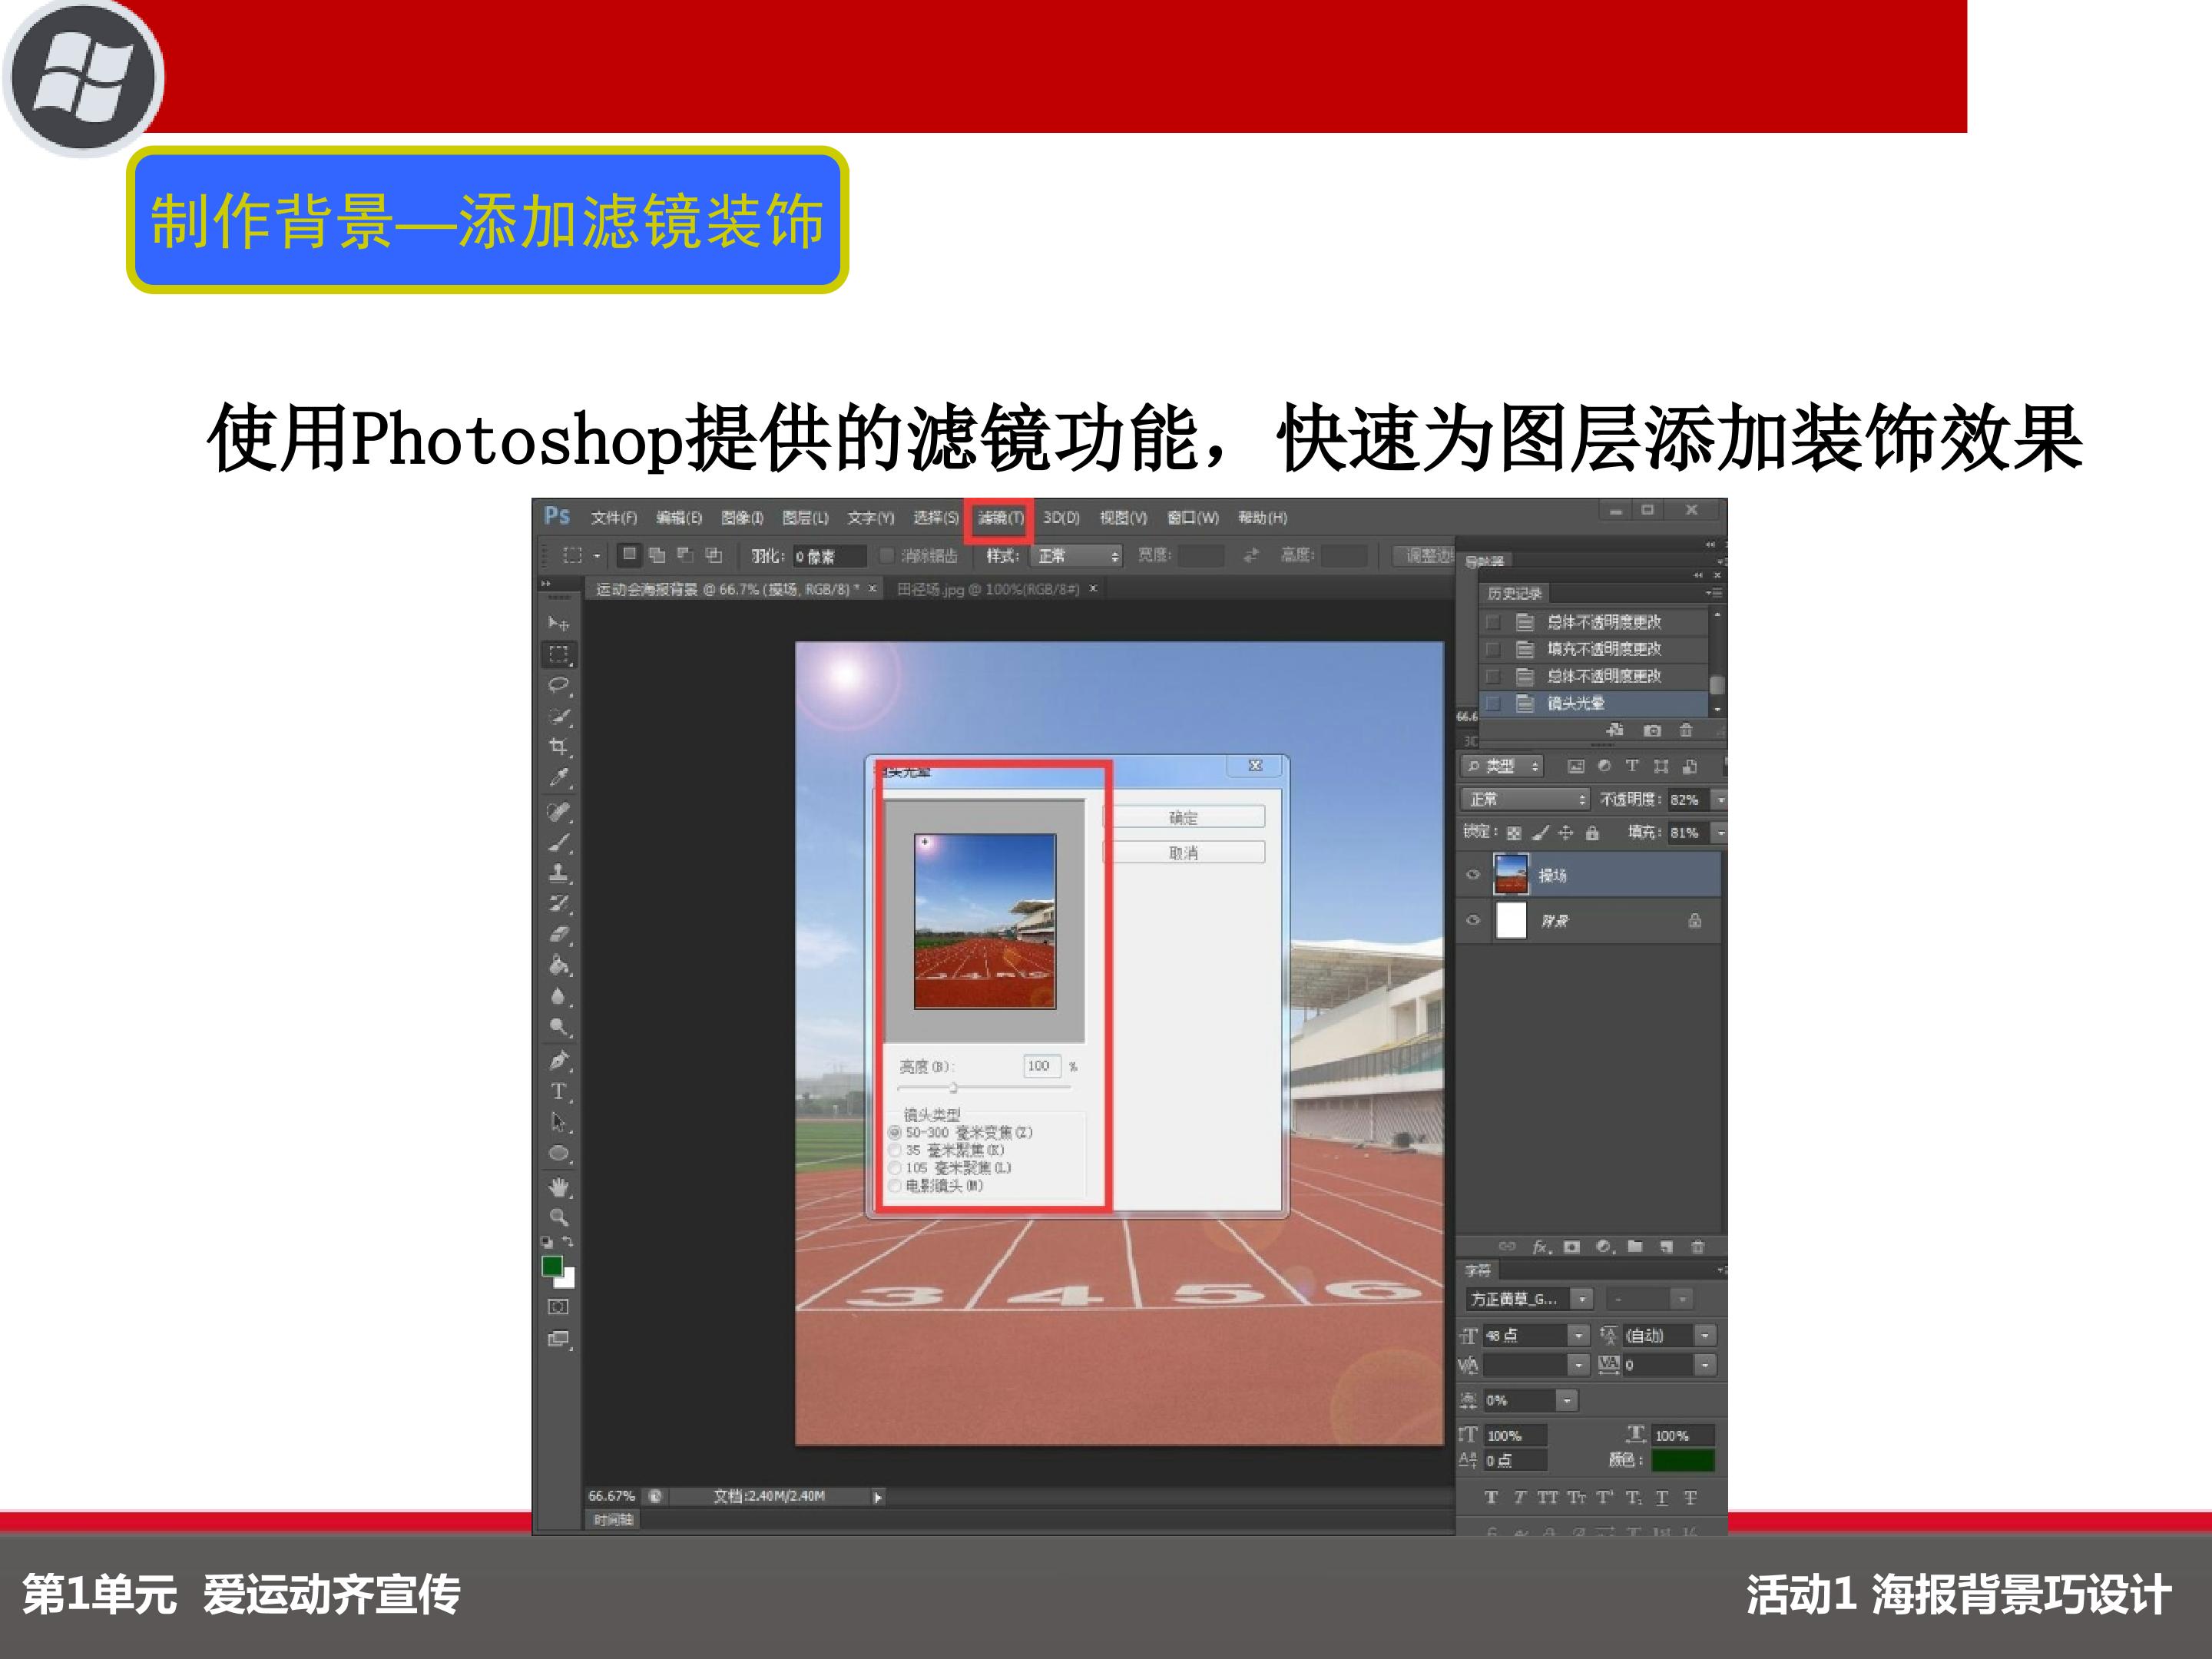Select the Horizontal Type tool
This screenshot has height=1659, width=2212.
558,1091
